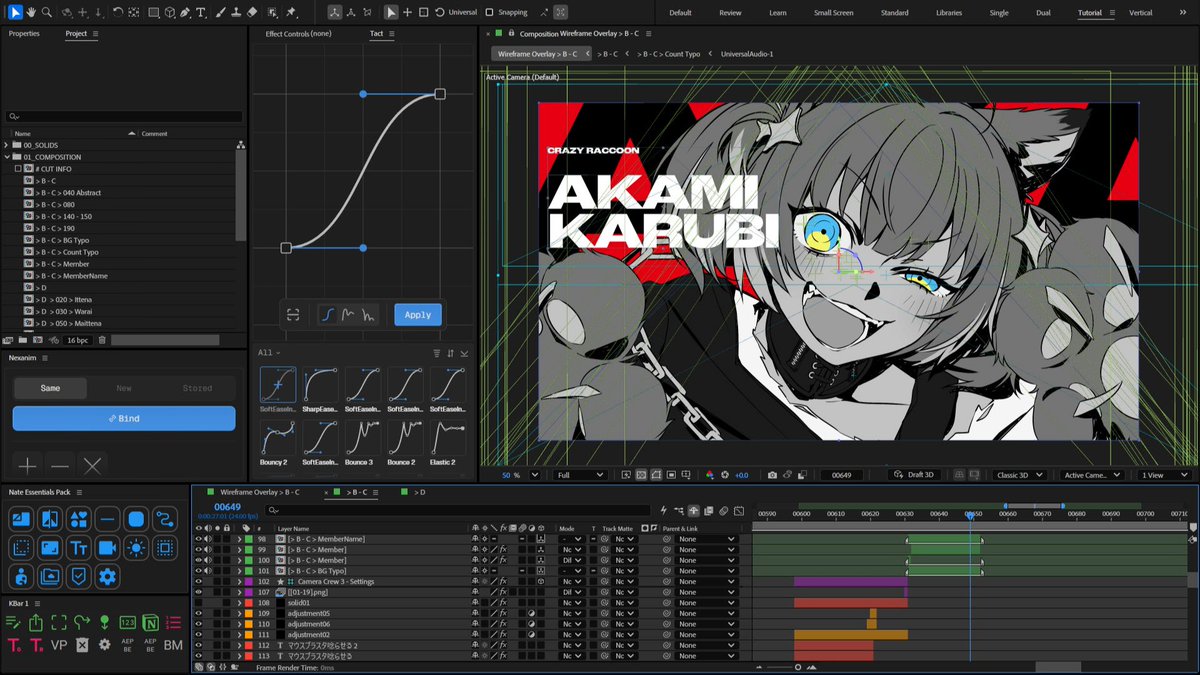Hide the adjustment05 layer
The width and height of the screenshot is (1200, 675).
tap(198, 613)
